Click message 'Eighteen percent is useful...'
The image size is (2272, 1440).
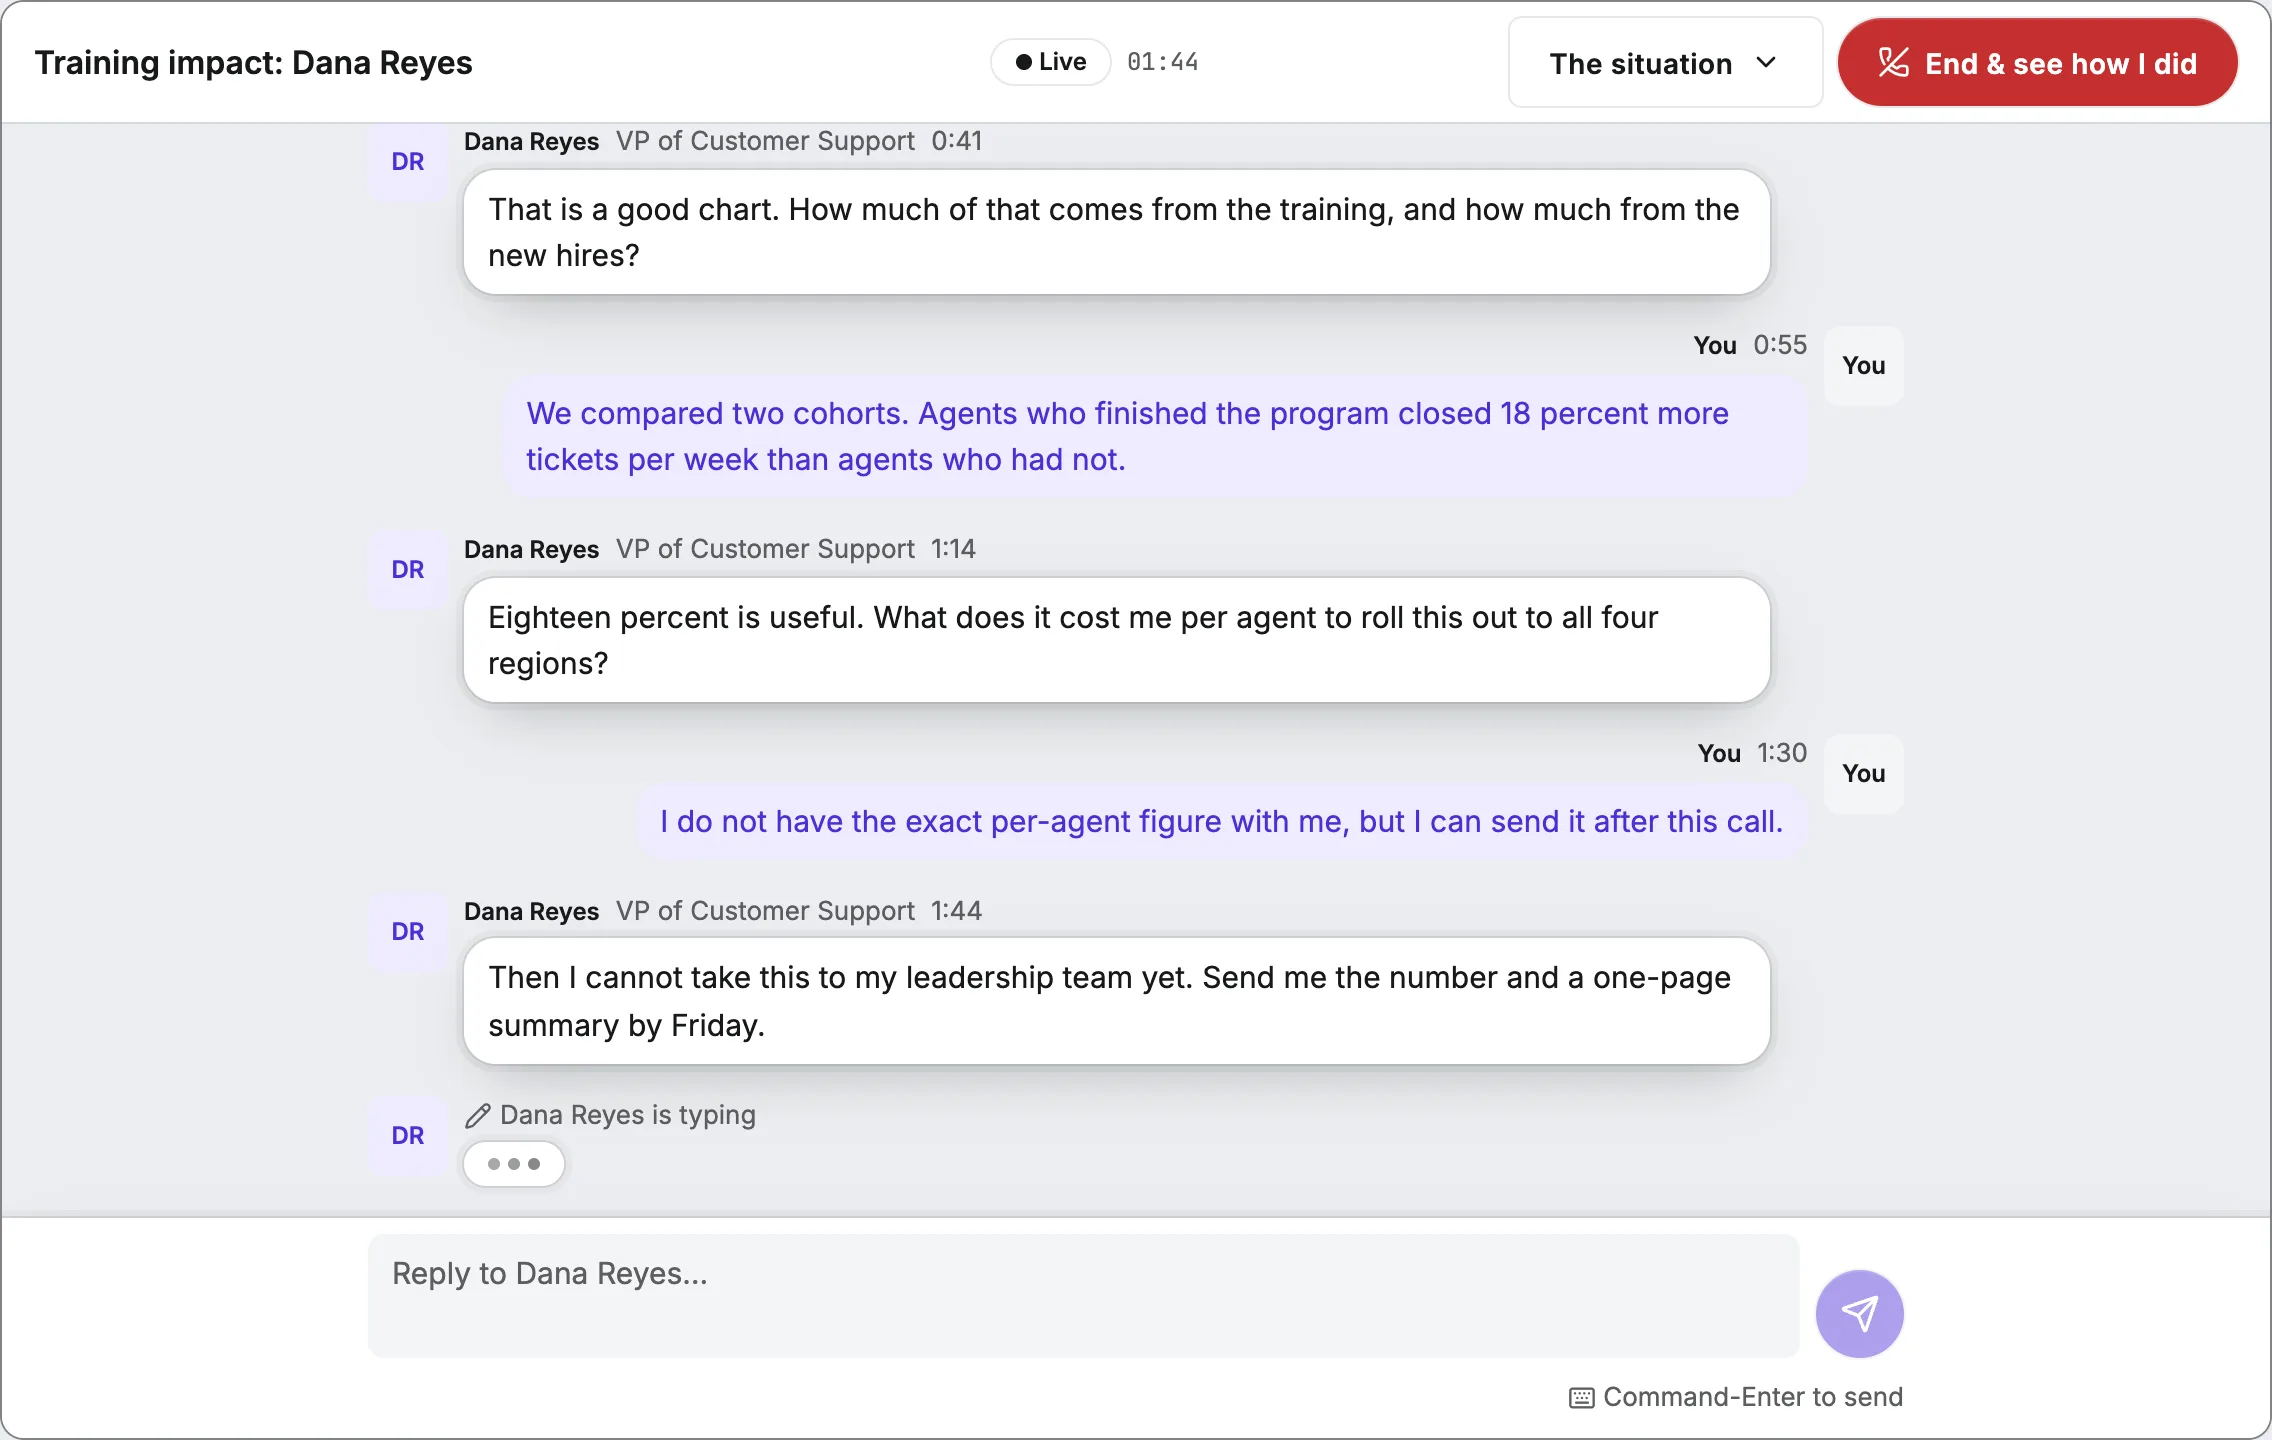tap(1117, 640)
